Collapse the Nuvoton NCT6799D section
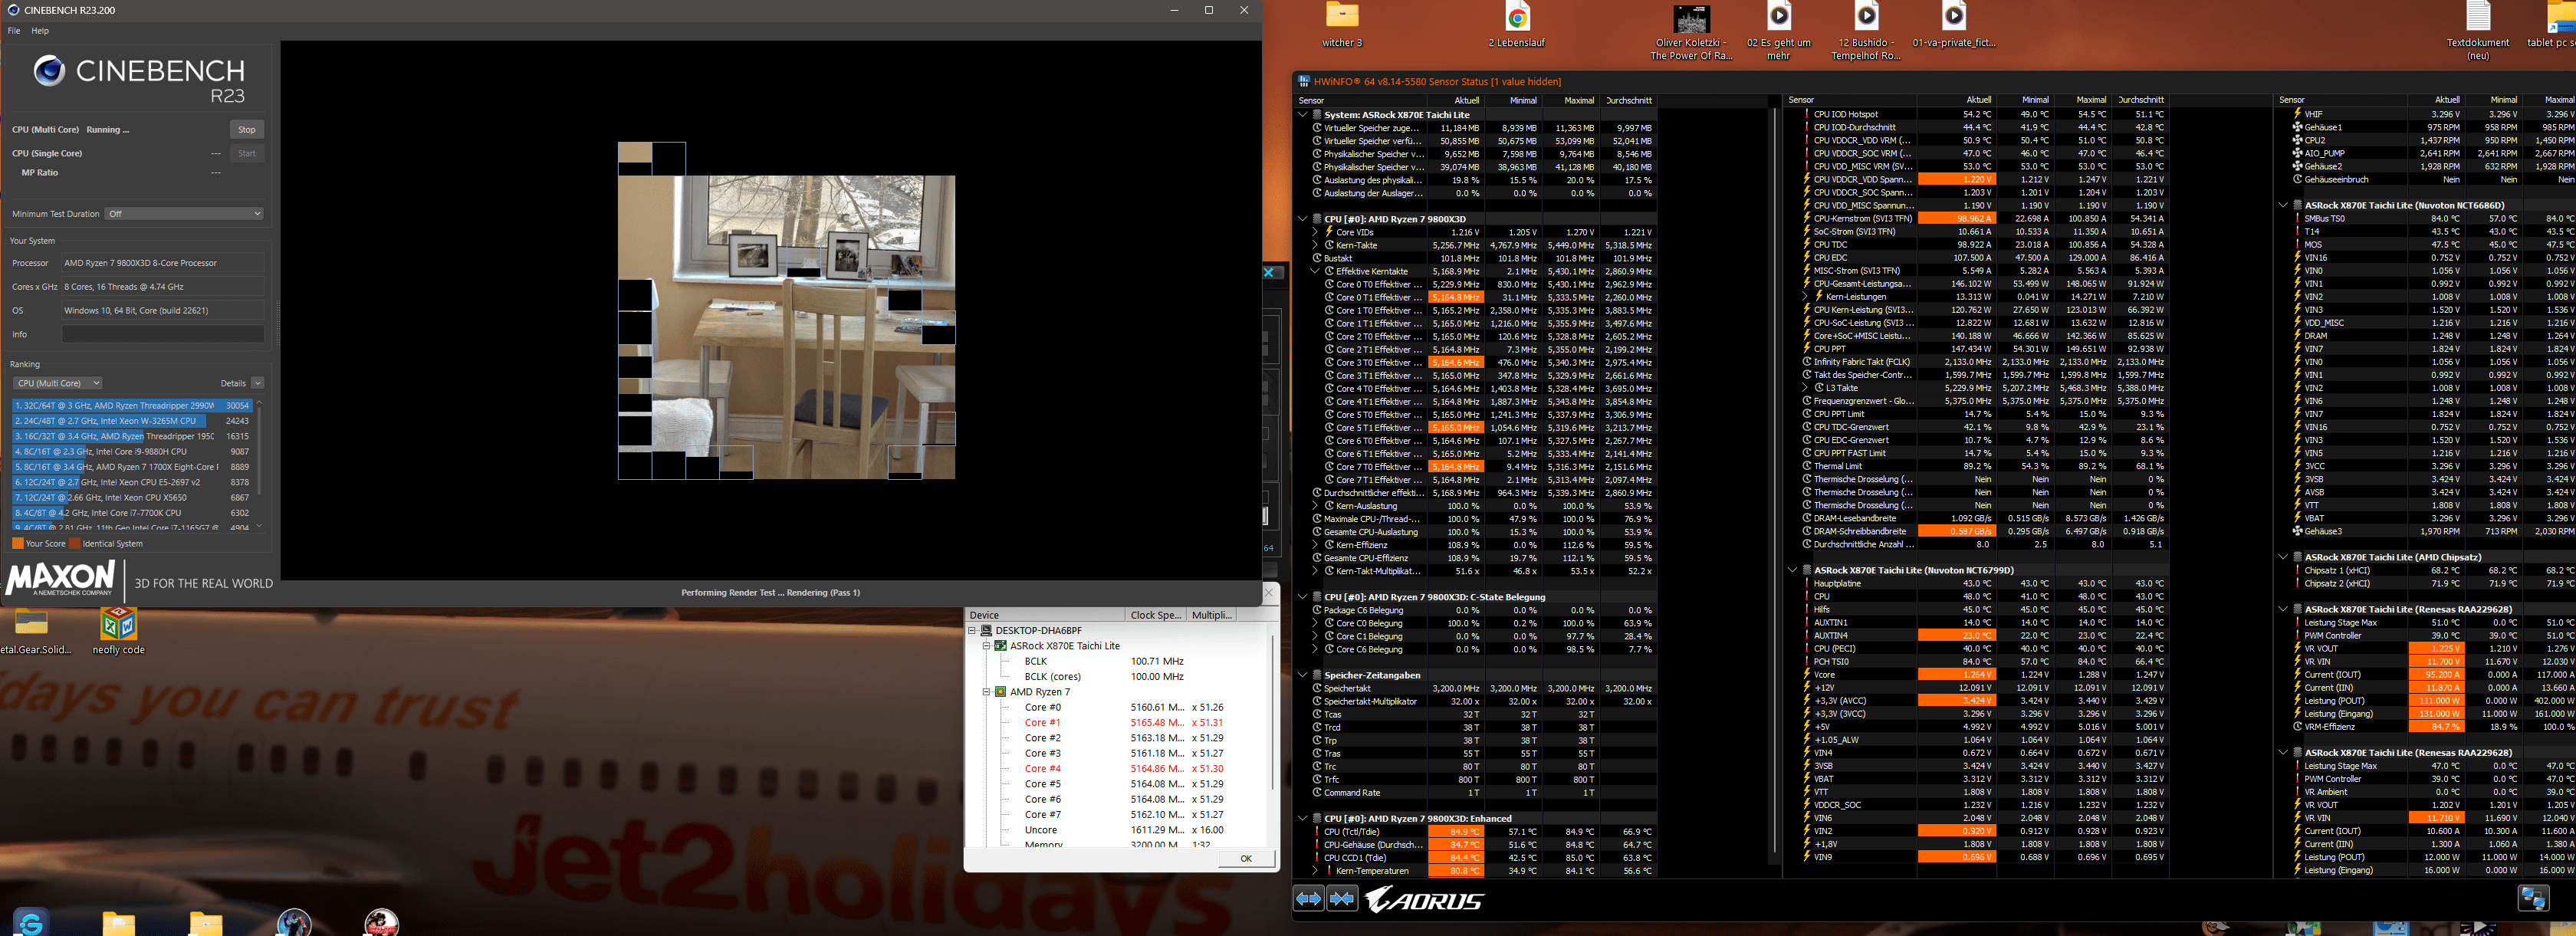The width and height of the screenshot is (2576, 936). pos(1793,570)
